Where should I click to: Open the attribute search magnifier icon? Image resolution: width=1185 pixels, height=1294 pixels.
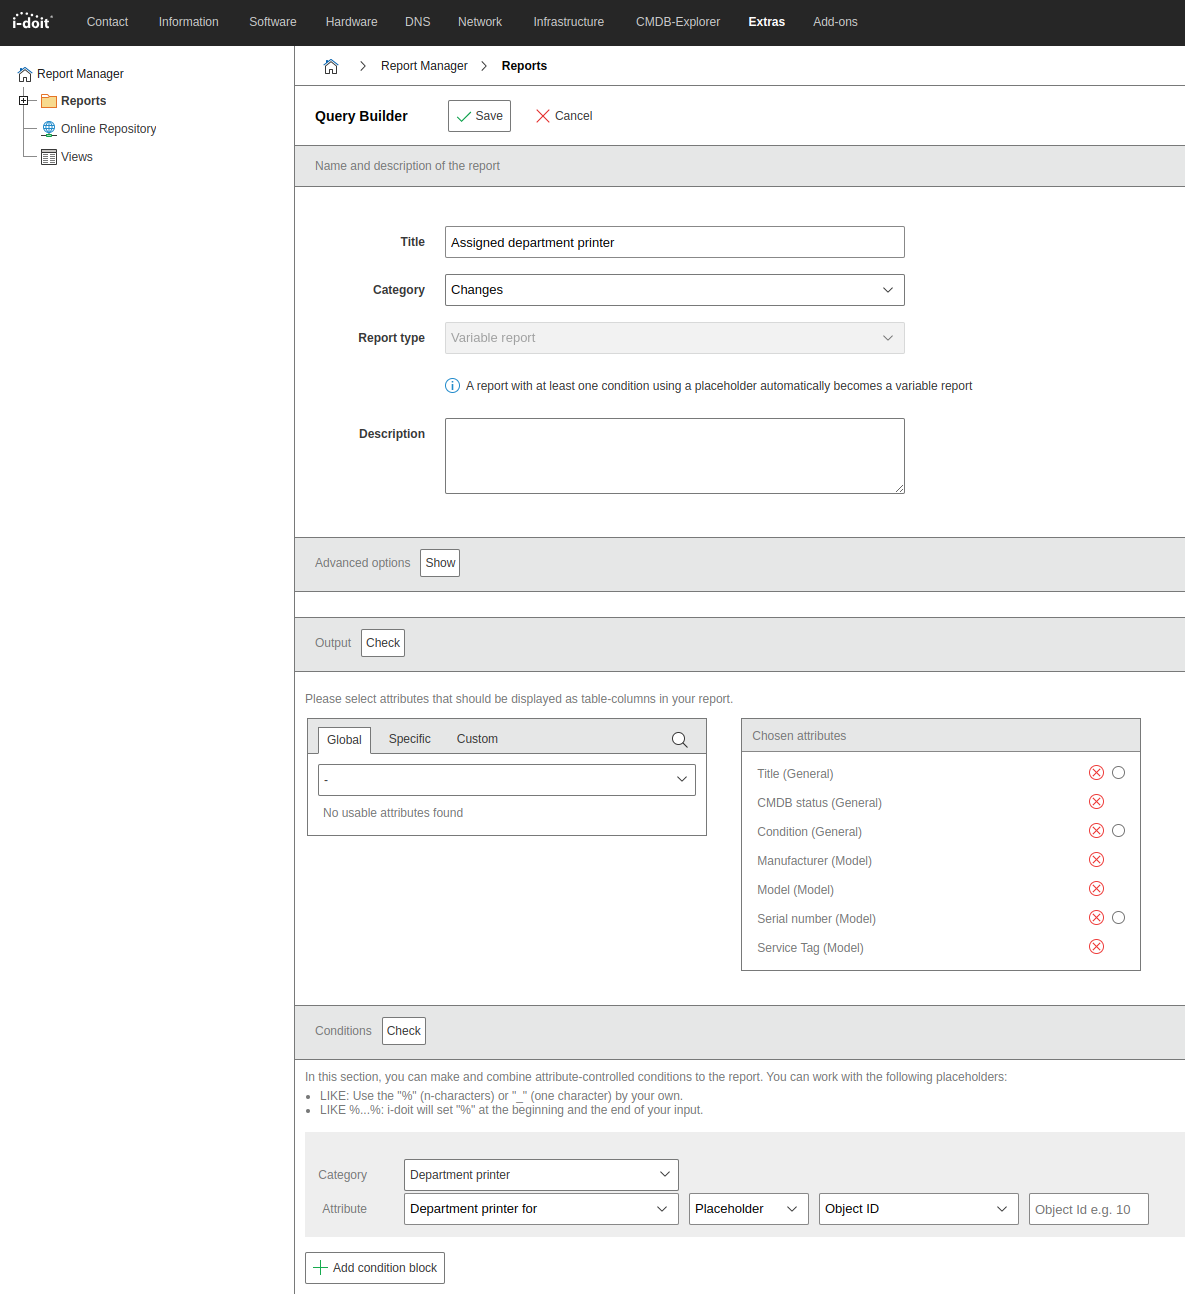pyautogui.click(x=679, y=740)
